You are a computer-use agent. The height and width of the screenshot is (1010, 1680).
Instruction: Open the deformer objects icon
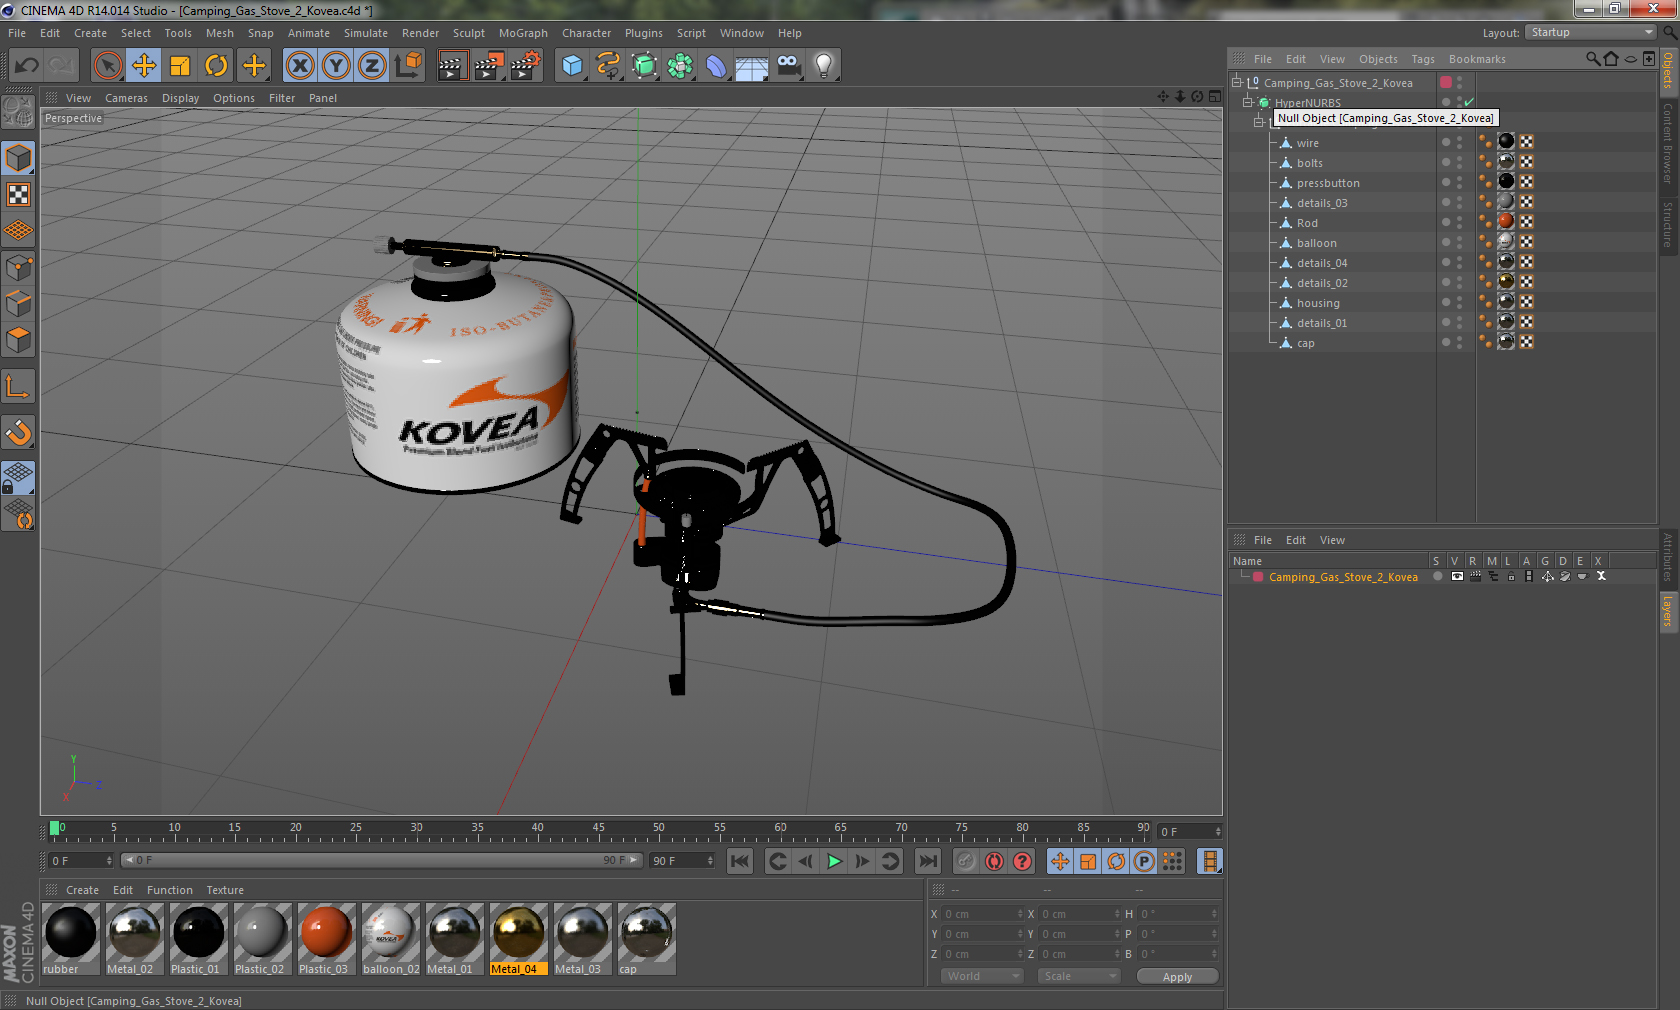tap(716, 66)
